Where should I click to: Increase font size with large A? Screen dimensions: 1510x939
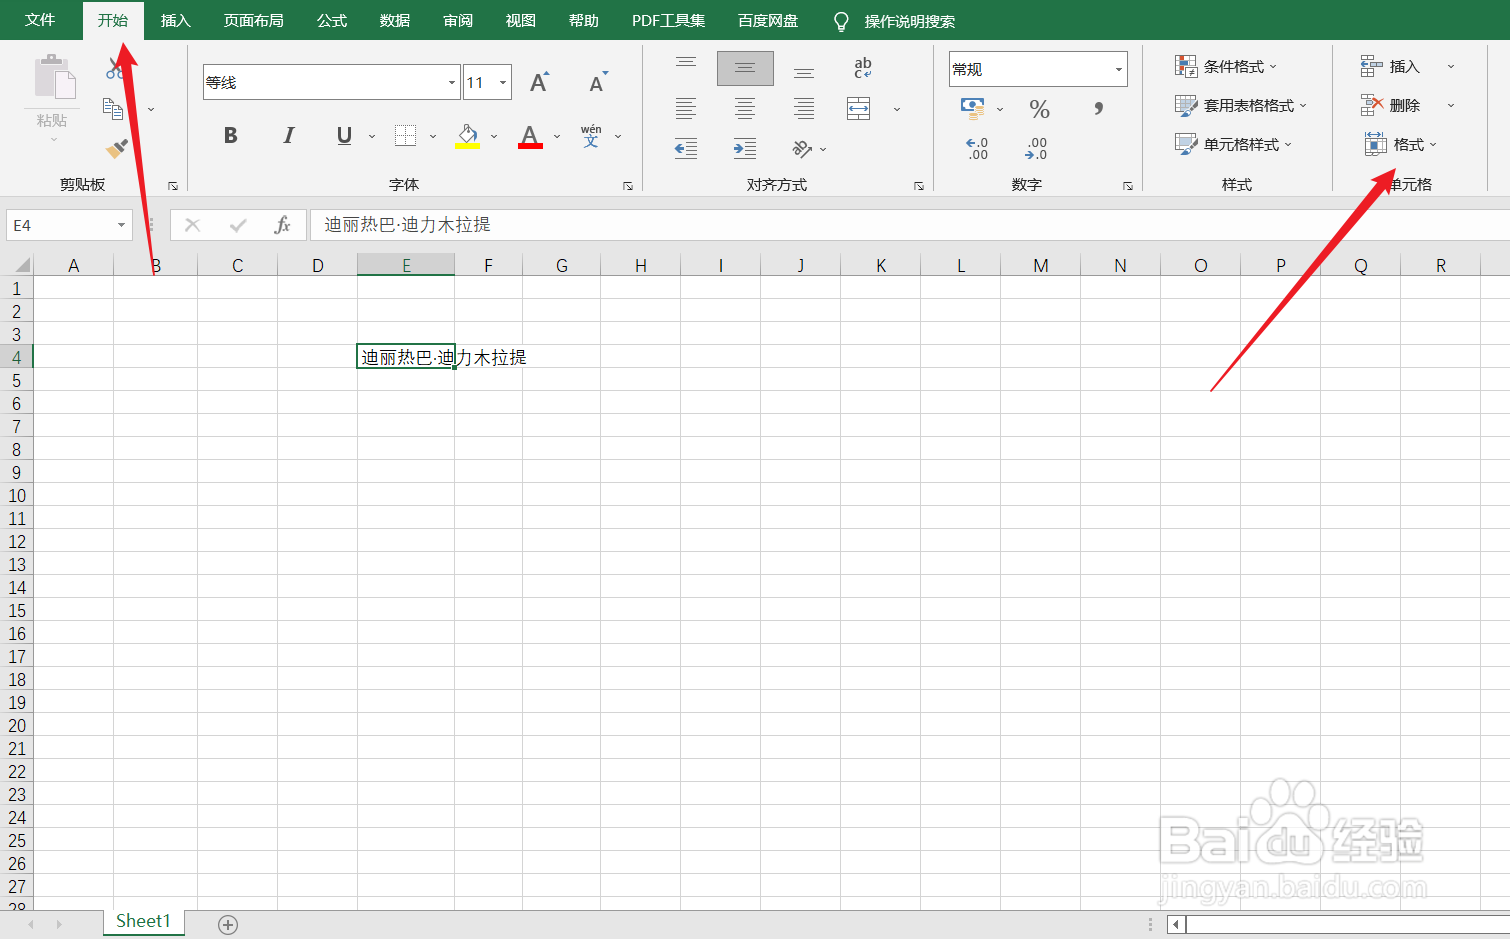point(539,82)
